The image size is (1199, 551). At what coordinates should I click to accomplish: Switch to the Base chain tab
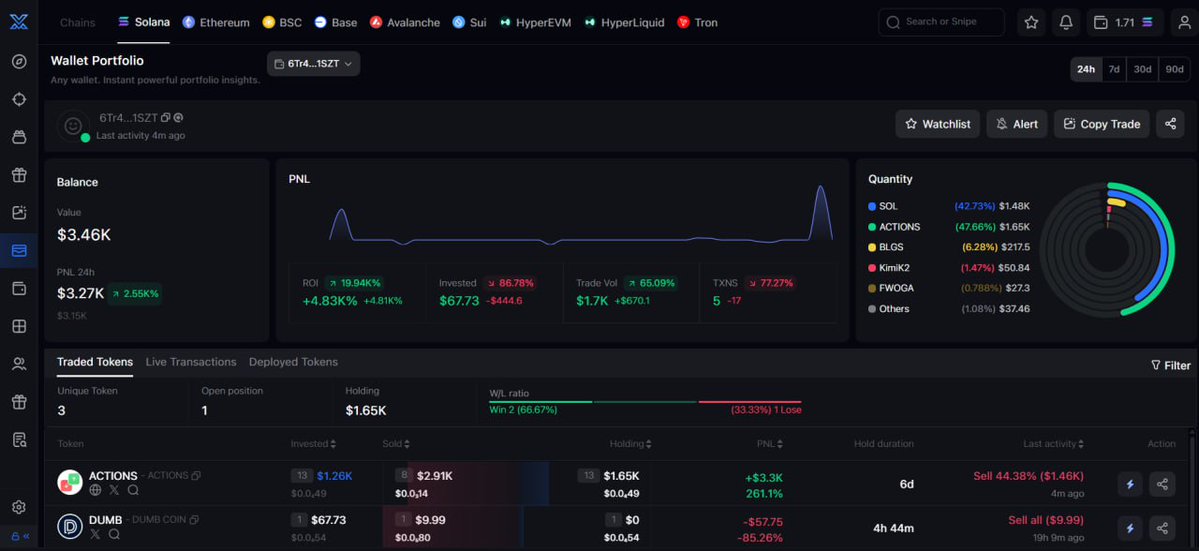[x=336, y=22]
